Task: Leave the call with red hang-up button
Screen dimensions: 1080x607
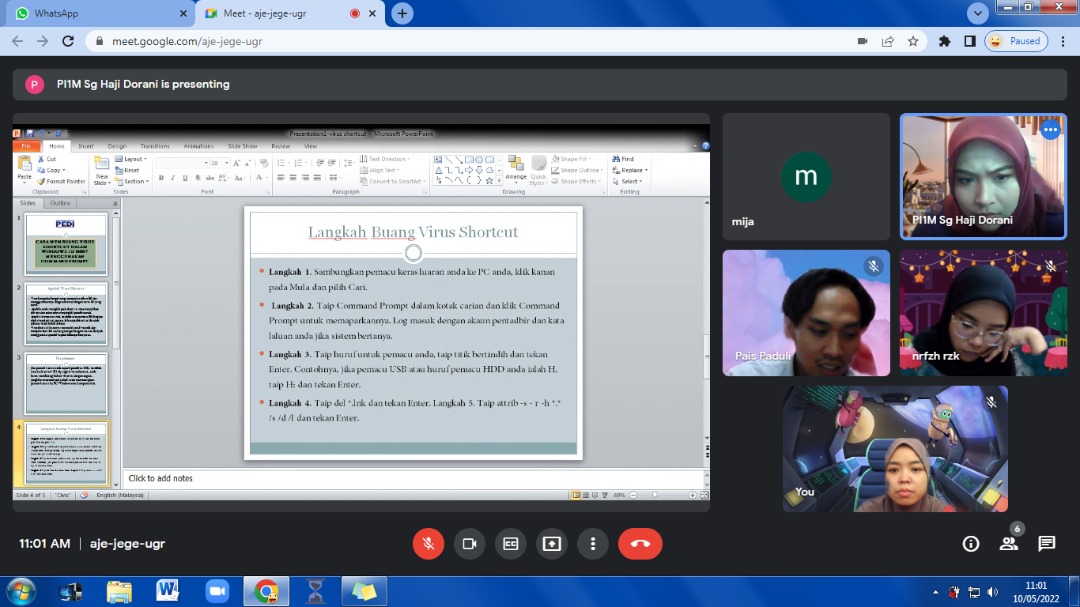Action: 640,544
